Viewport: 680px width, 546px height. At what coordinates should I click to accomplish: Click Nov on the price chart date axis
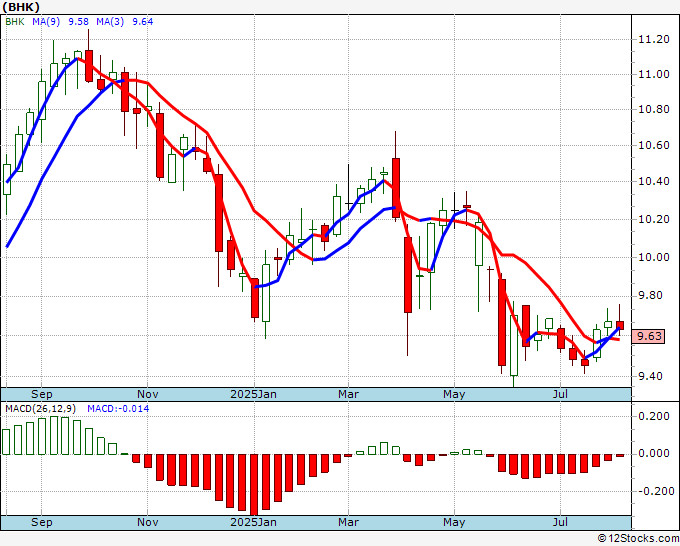point(147,394)
